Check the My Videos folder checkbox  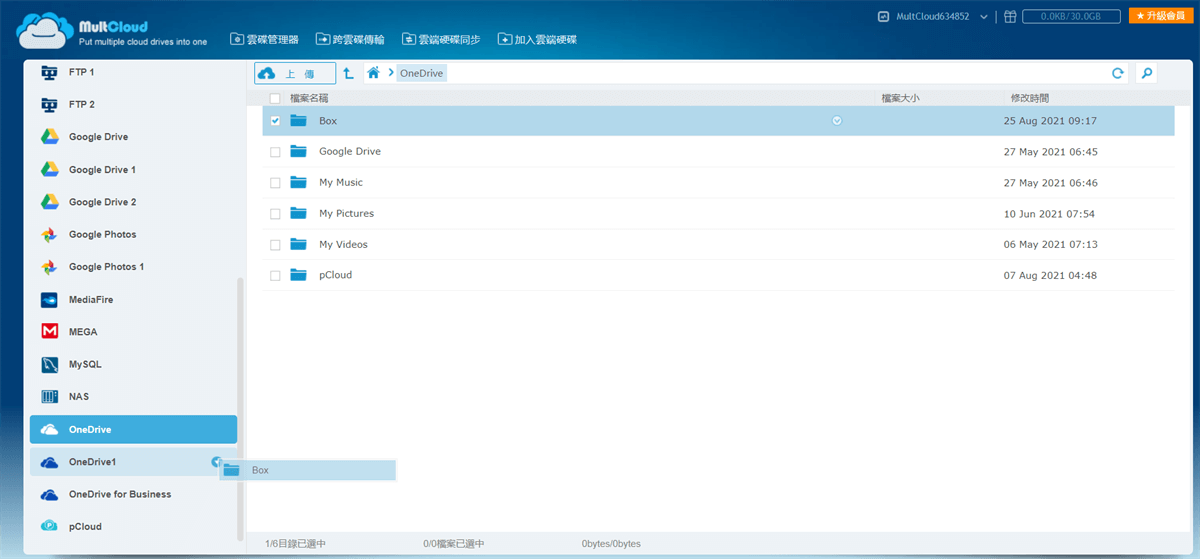pos(275,245)
